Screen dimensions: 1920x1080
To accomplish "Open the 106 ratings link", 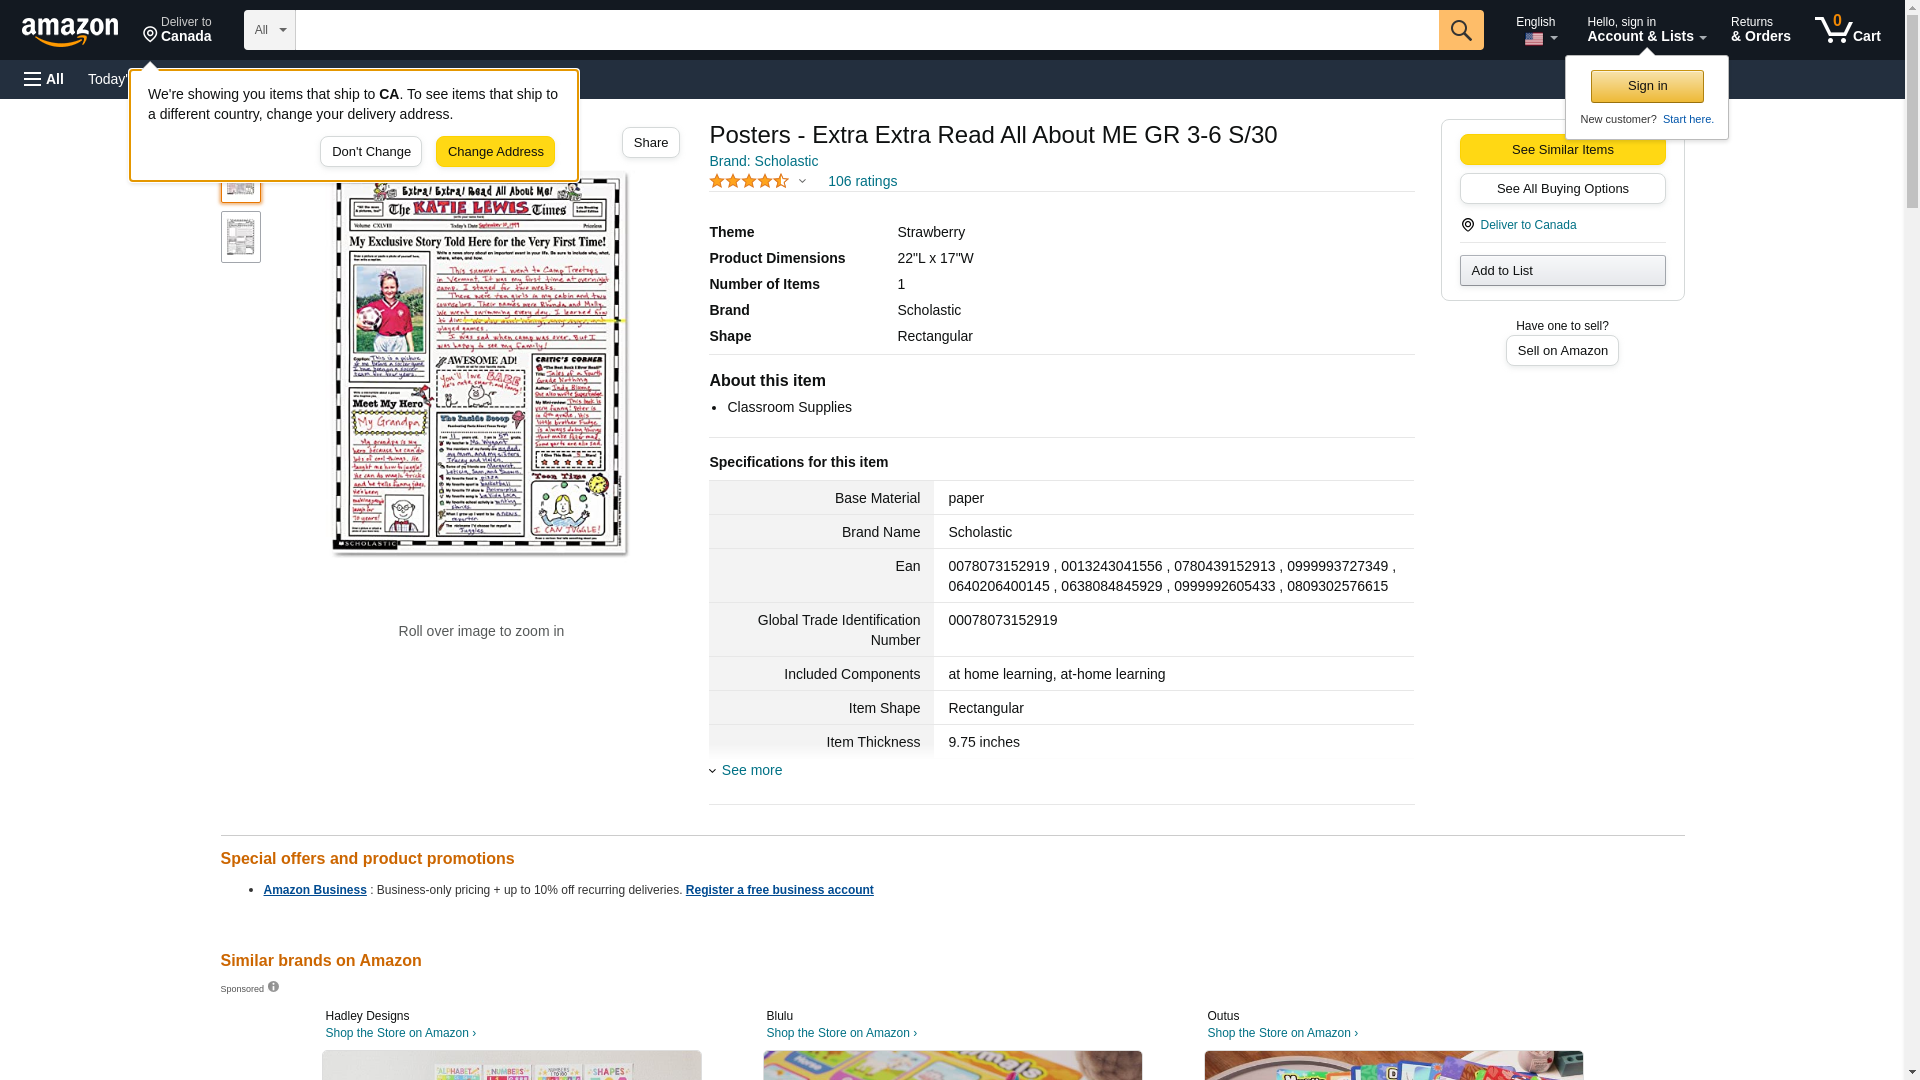I will coord(862,181).
